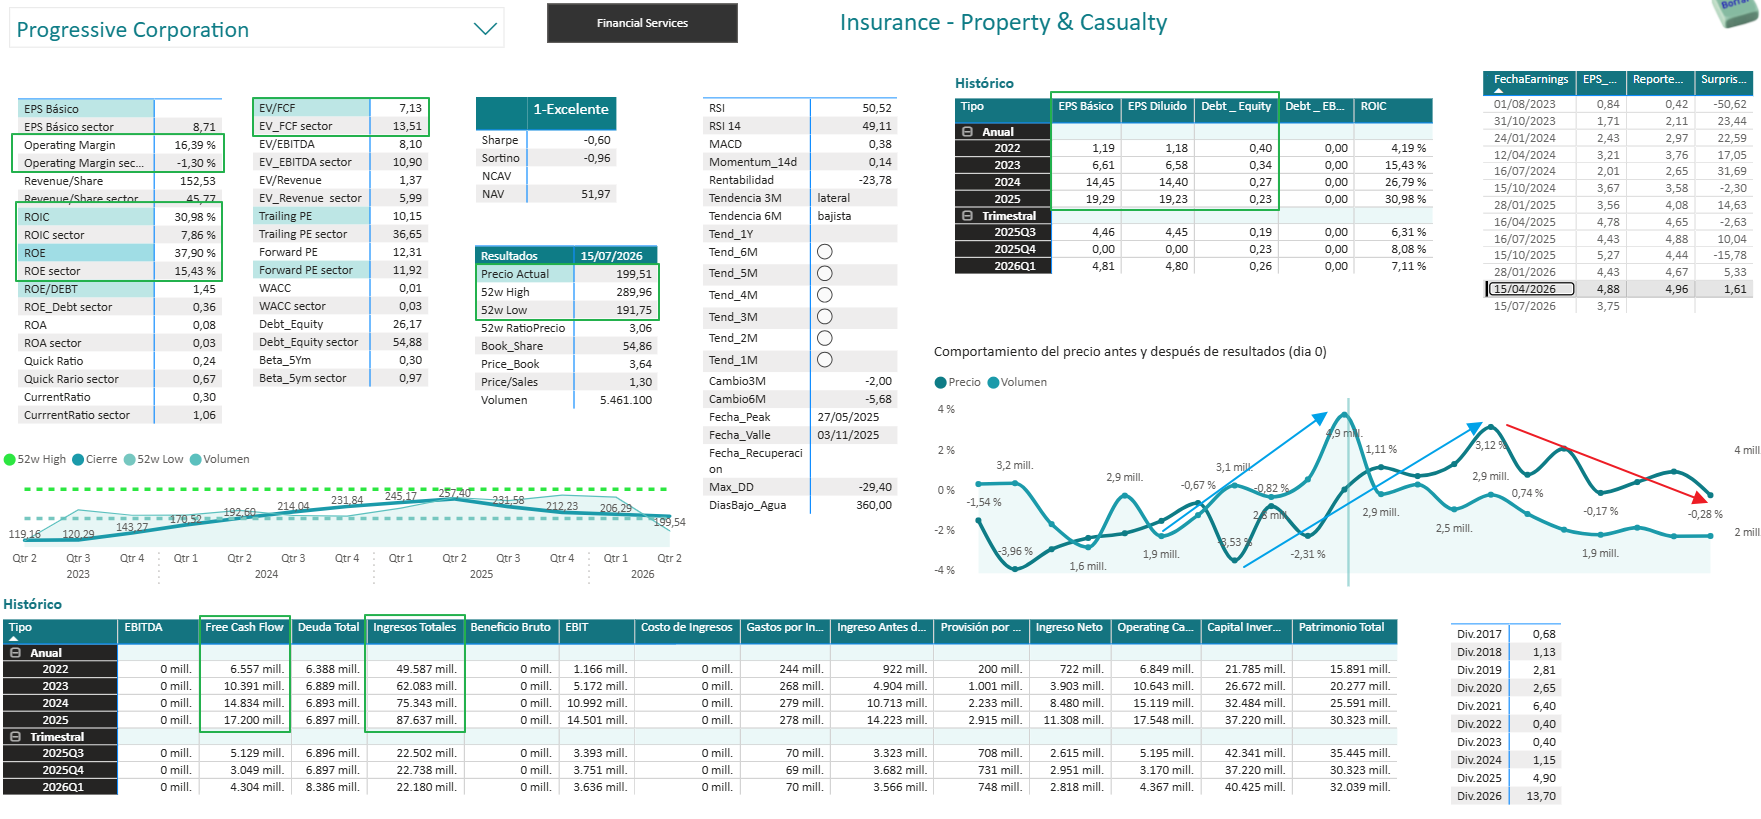Click the Volumen dot beside the 52w Low legend
Image resolution: width=1761 pixels, height=819 pixels.
[196, 460]
